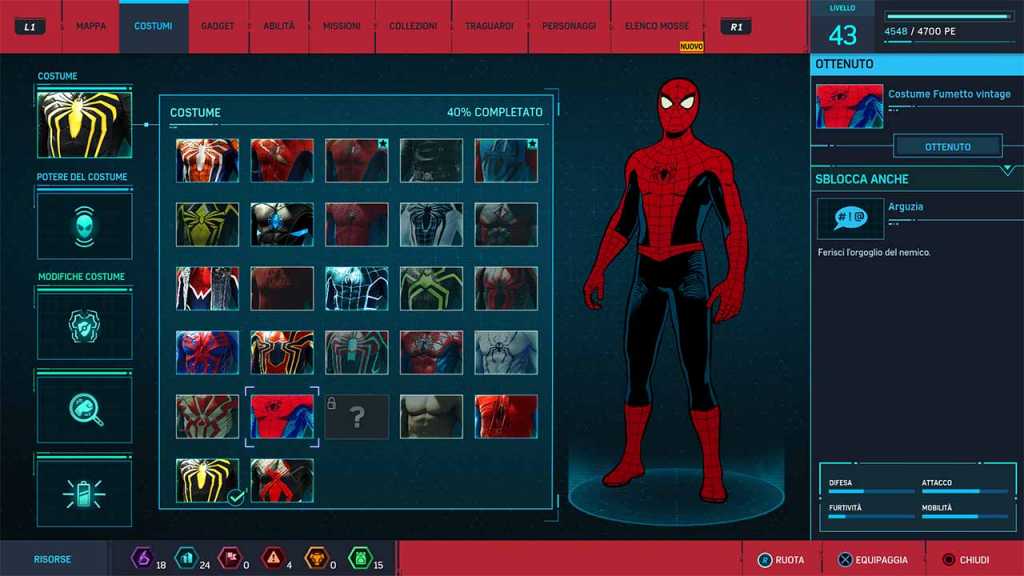Select the equipped yellow costume with checkmark
The width and height of the screenshot is (1024, 576).
208,481
